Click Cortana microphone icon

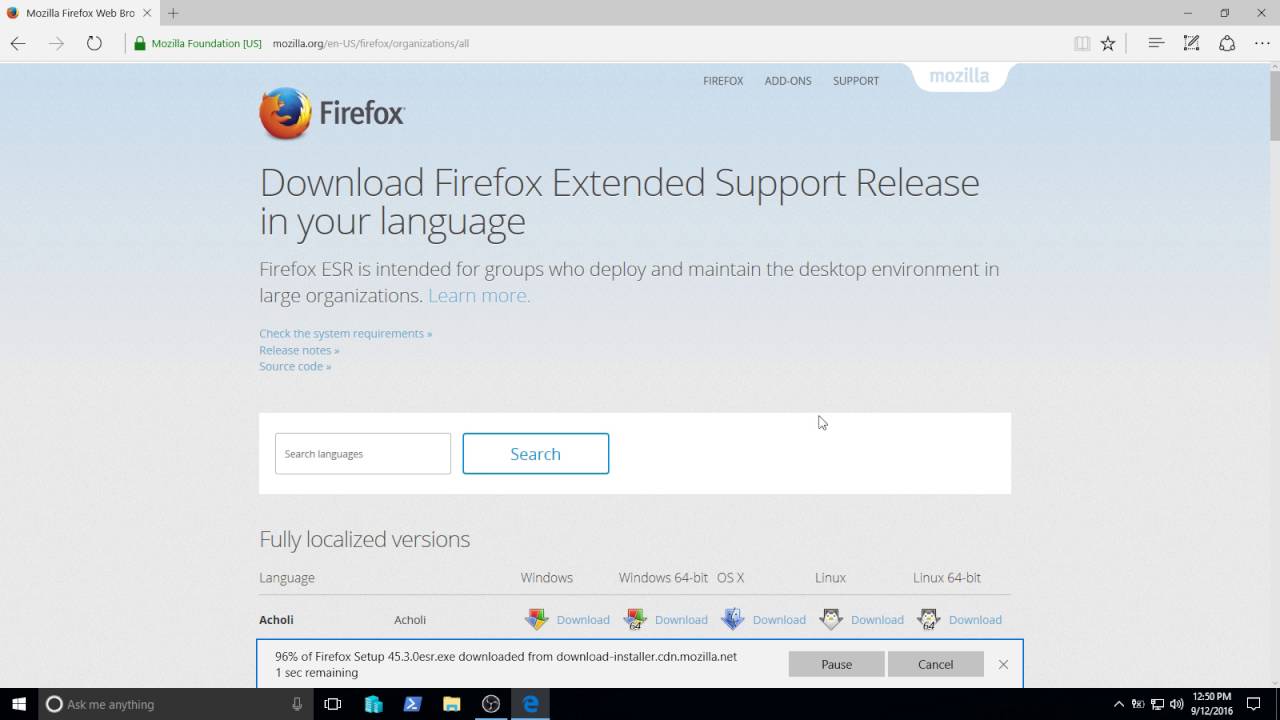tap(297, 704)
